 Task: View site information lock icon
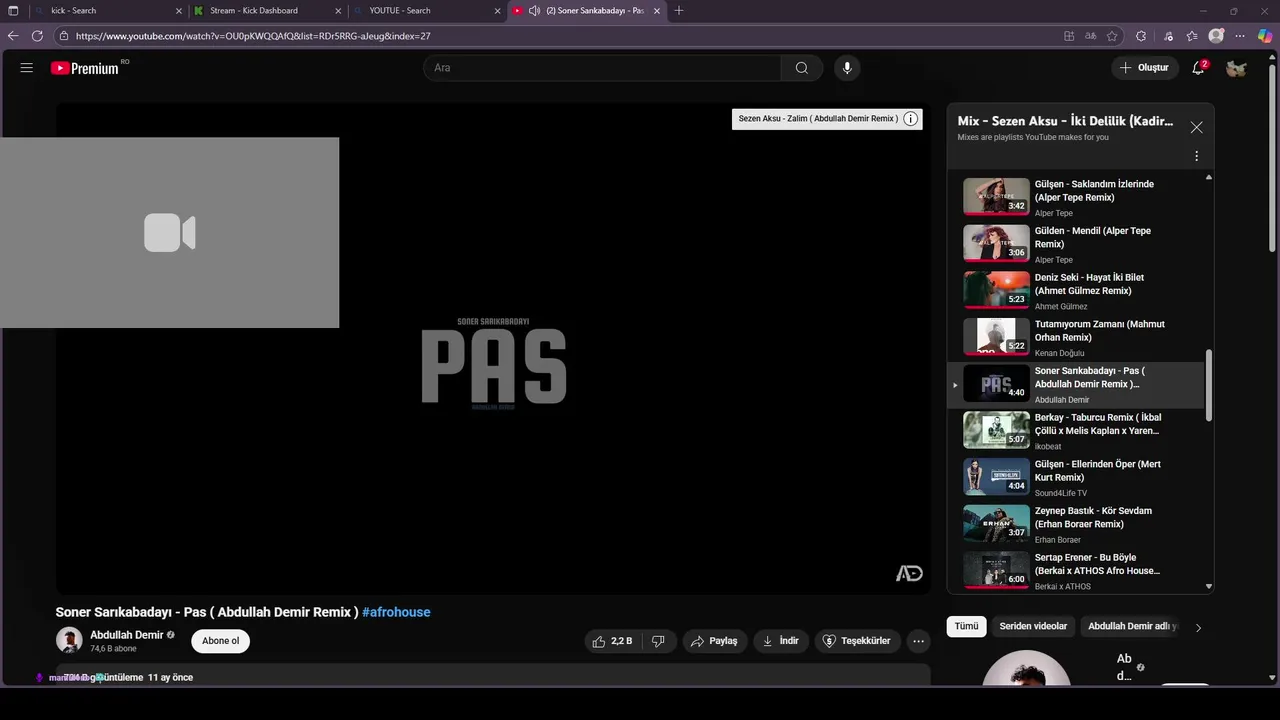tap(64, 36)
